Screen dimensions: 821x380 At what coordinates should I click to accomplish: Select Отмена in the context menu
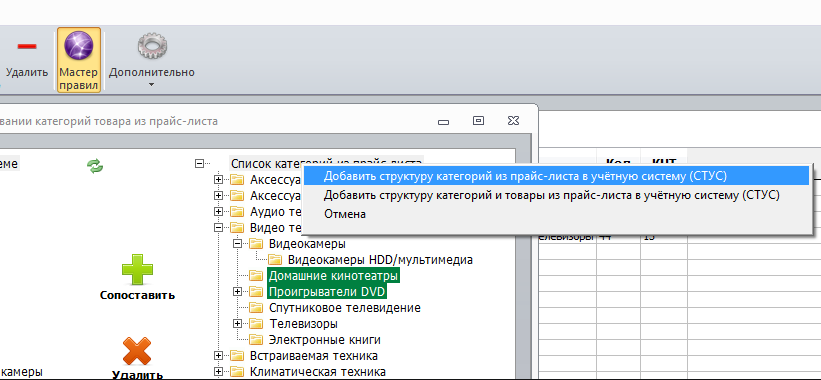(556, 214)
